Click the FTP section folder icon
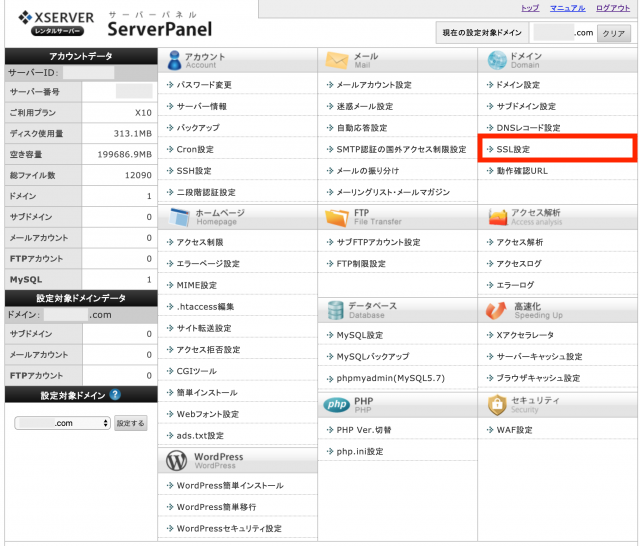The width and height of the screenshot is (640, 546). point(337,217)
